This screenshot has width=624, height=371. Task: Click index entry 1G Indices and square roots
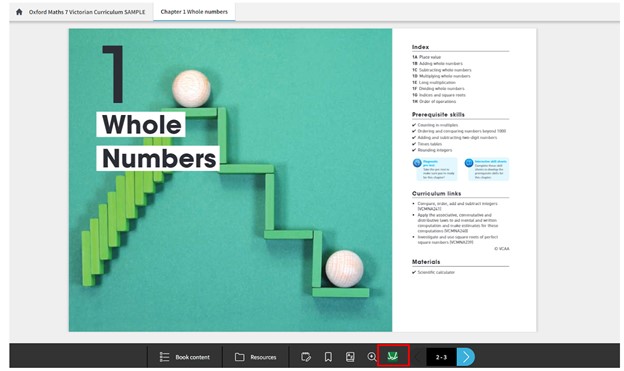(439, 95)
